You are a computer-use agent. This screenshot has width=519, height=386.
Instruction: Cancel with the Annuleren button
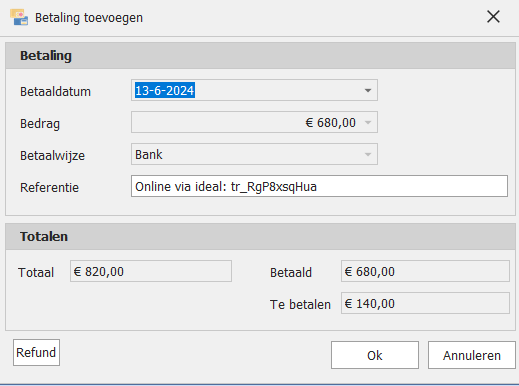(x=472, y=355)
